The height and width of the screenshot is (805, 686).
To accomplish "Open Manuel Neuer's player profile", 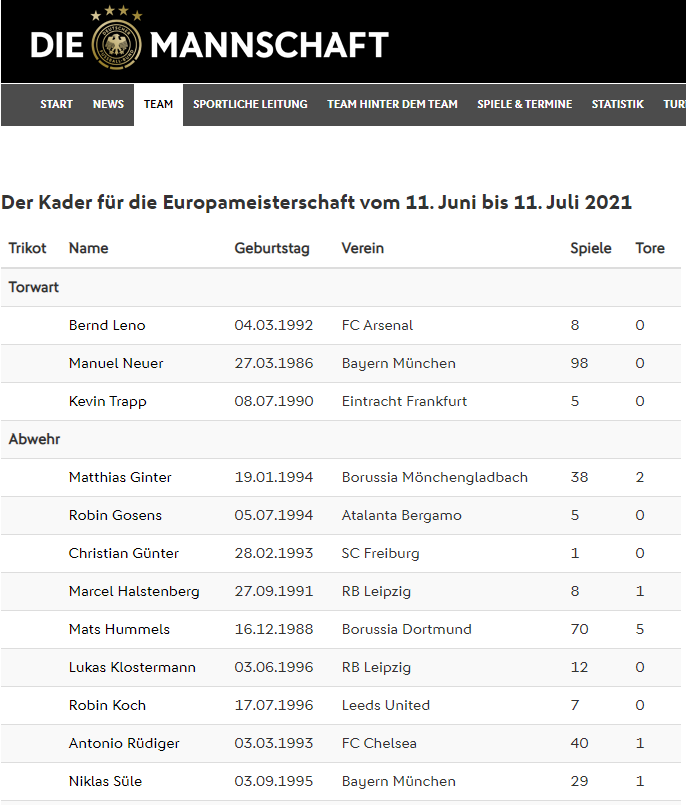I will click(x=116, y=363).
